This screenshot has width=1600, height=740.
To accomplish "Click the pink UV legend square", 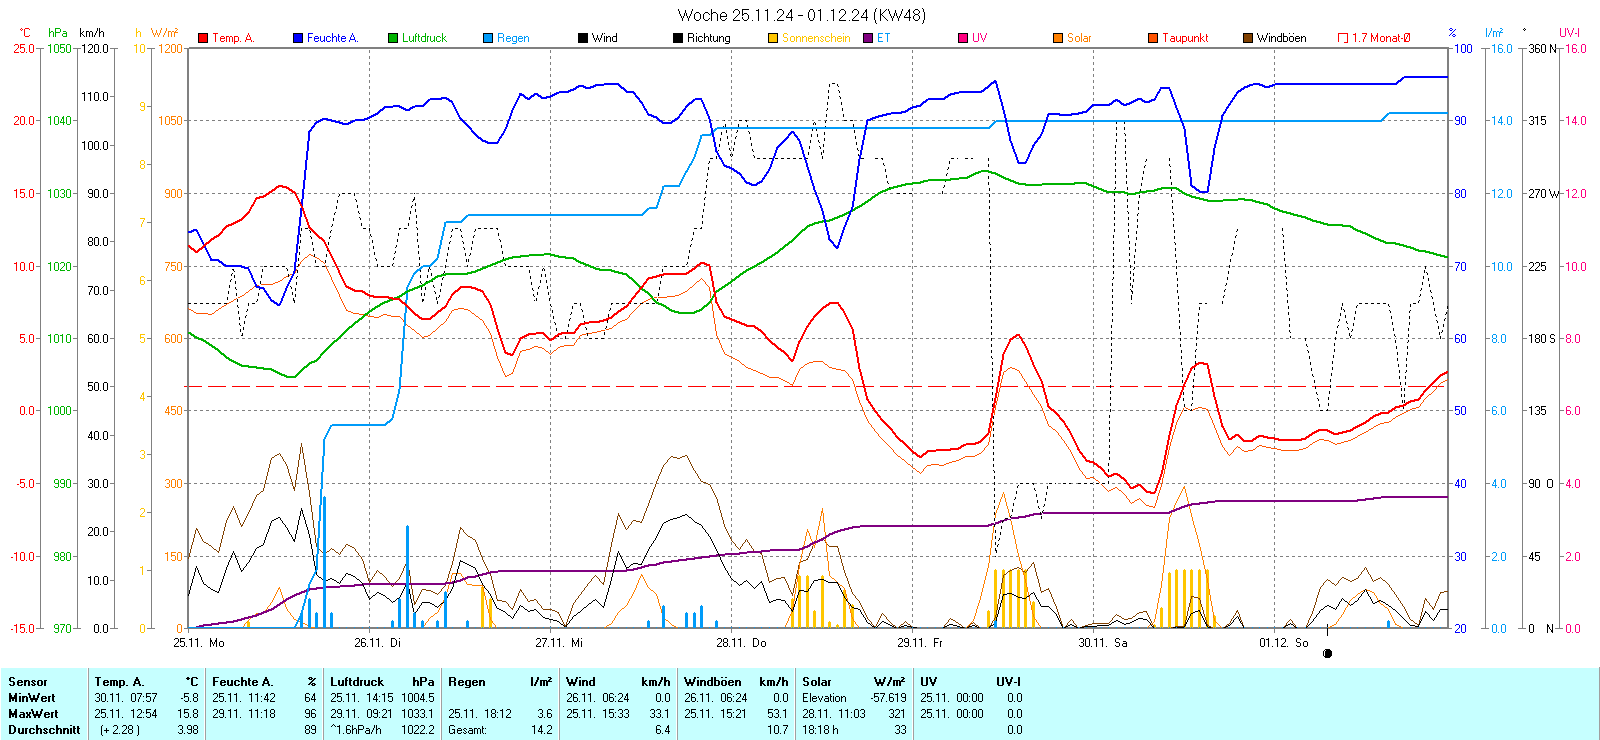I will point(963,38).
